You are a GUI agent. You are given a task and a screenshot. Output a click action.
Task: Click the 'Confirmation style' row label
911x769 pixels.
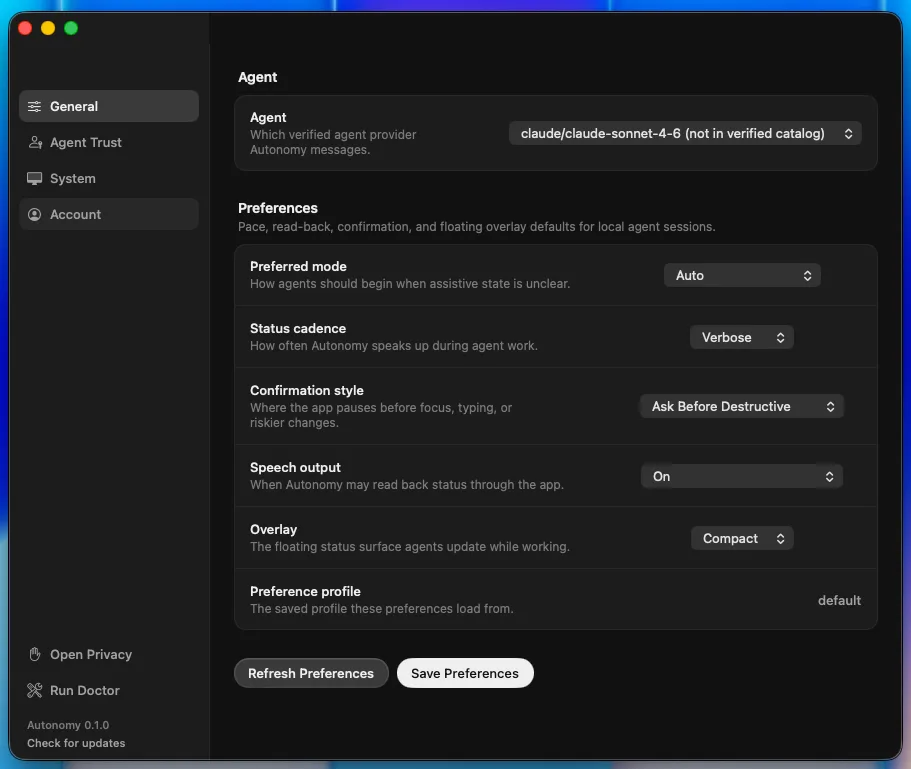click(307, 390)
